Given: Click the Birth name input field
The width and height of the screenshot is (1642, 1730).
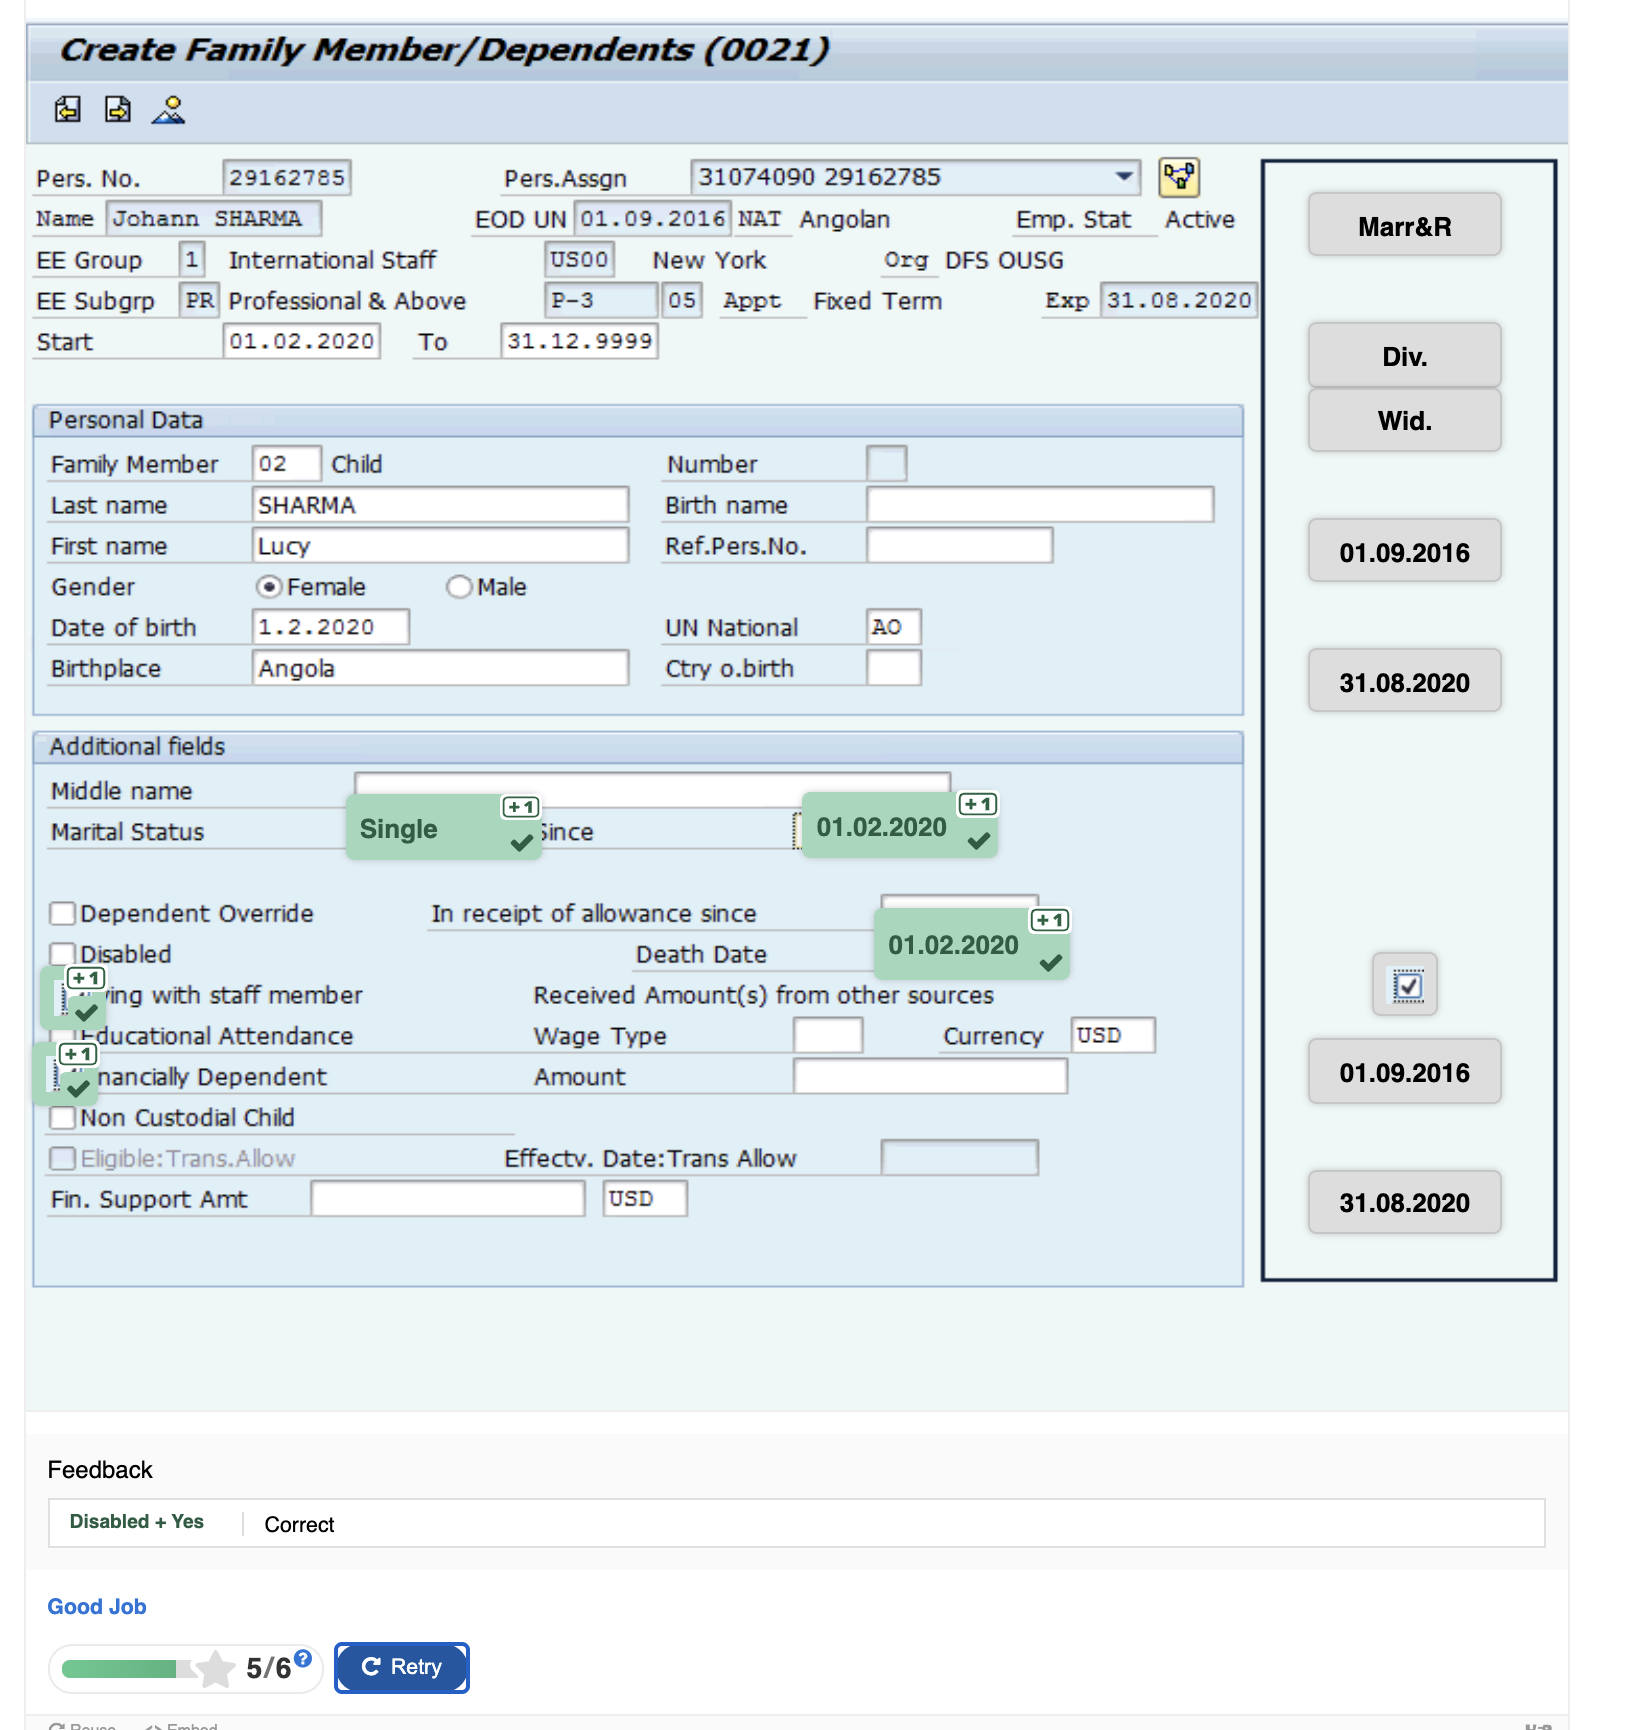Looking at the screenshot, I should [x=1040, y=505].
